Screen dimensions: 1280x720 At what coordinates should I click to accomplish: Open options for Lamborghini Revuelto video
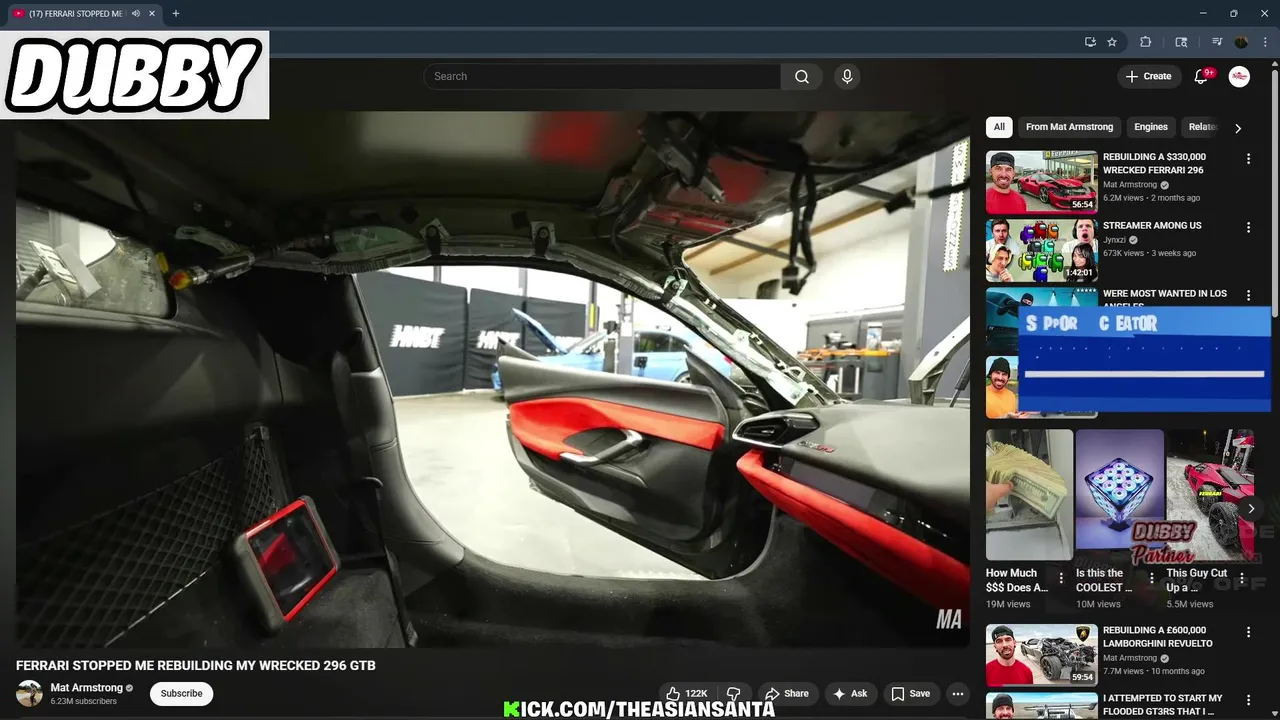[1248, 633]
